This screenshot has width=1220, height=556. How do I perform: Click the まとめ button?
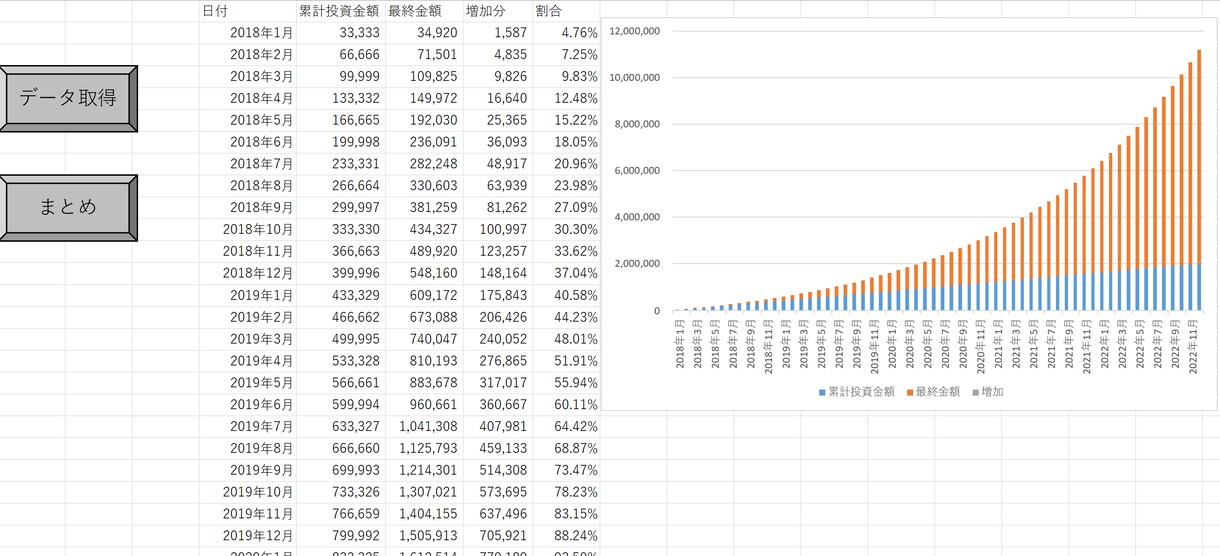click(x=68, y=207)
